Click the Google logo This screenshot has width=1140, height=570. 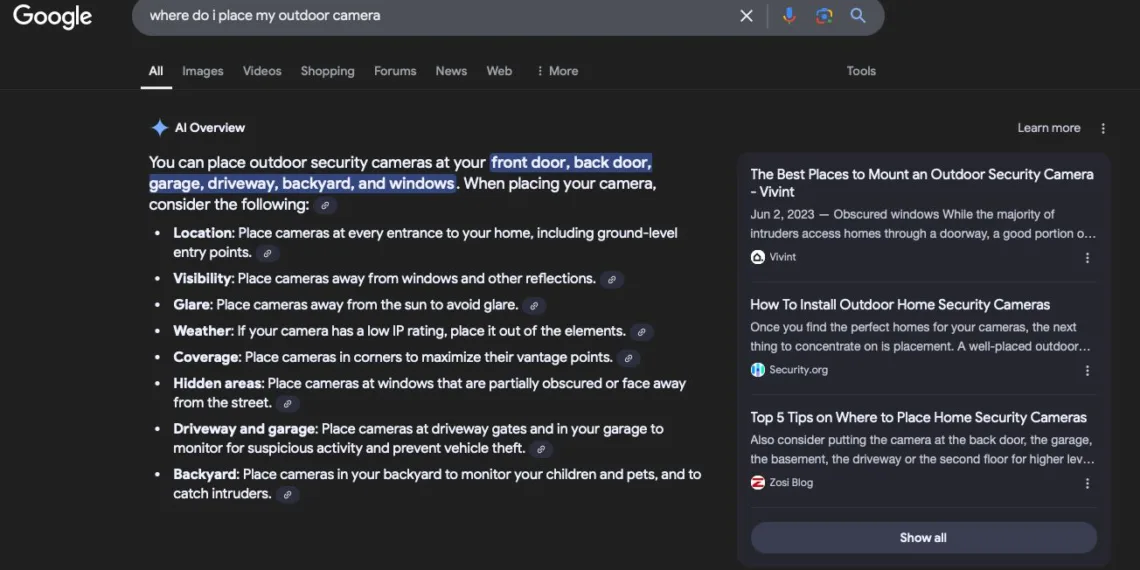pos(52,16)
